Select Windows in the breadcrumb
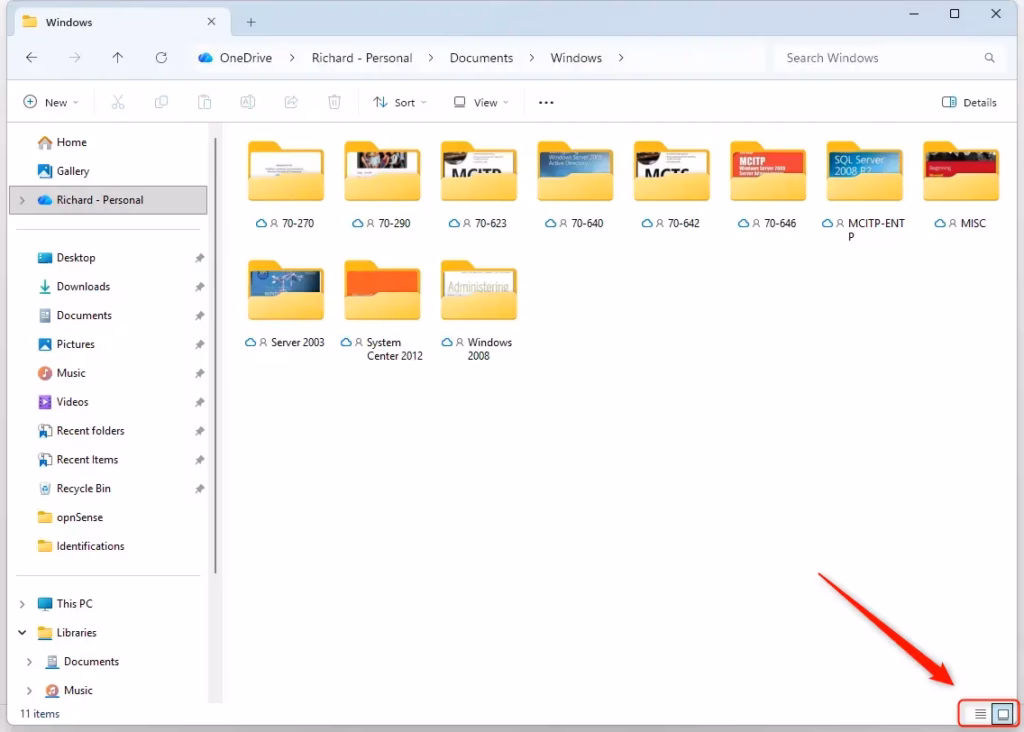Viewport: 1024px width, 732px height. [x=576, y=57]
